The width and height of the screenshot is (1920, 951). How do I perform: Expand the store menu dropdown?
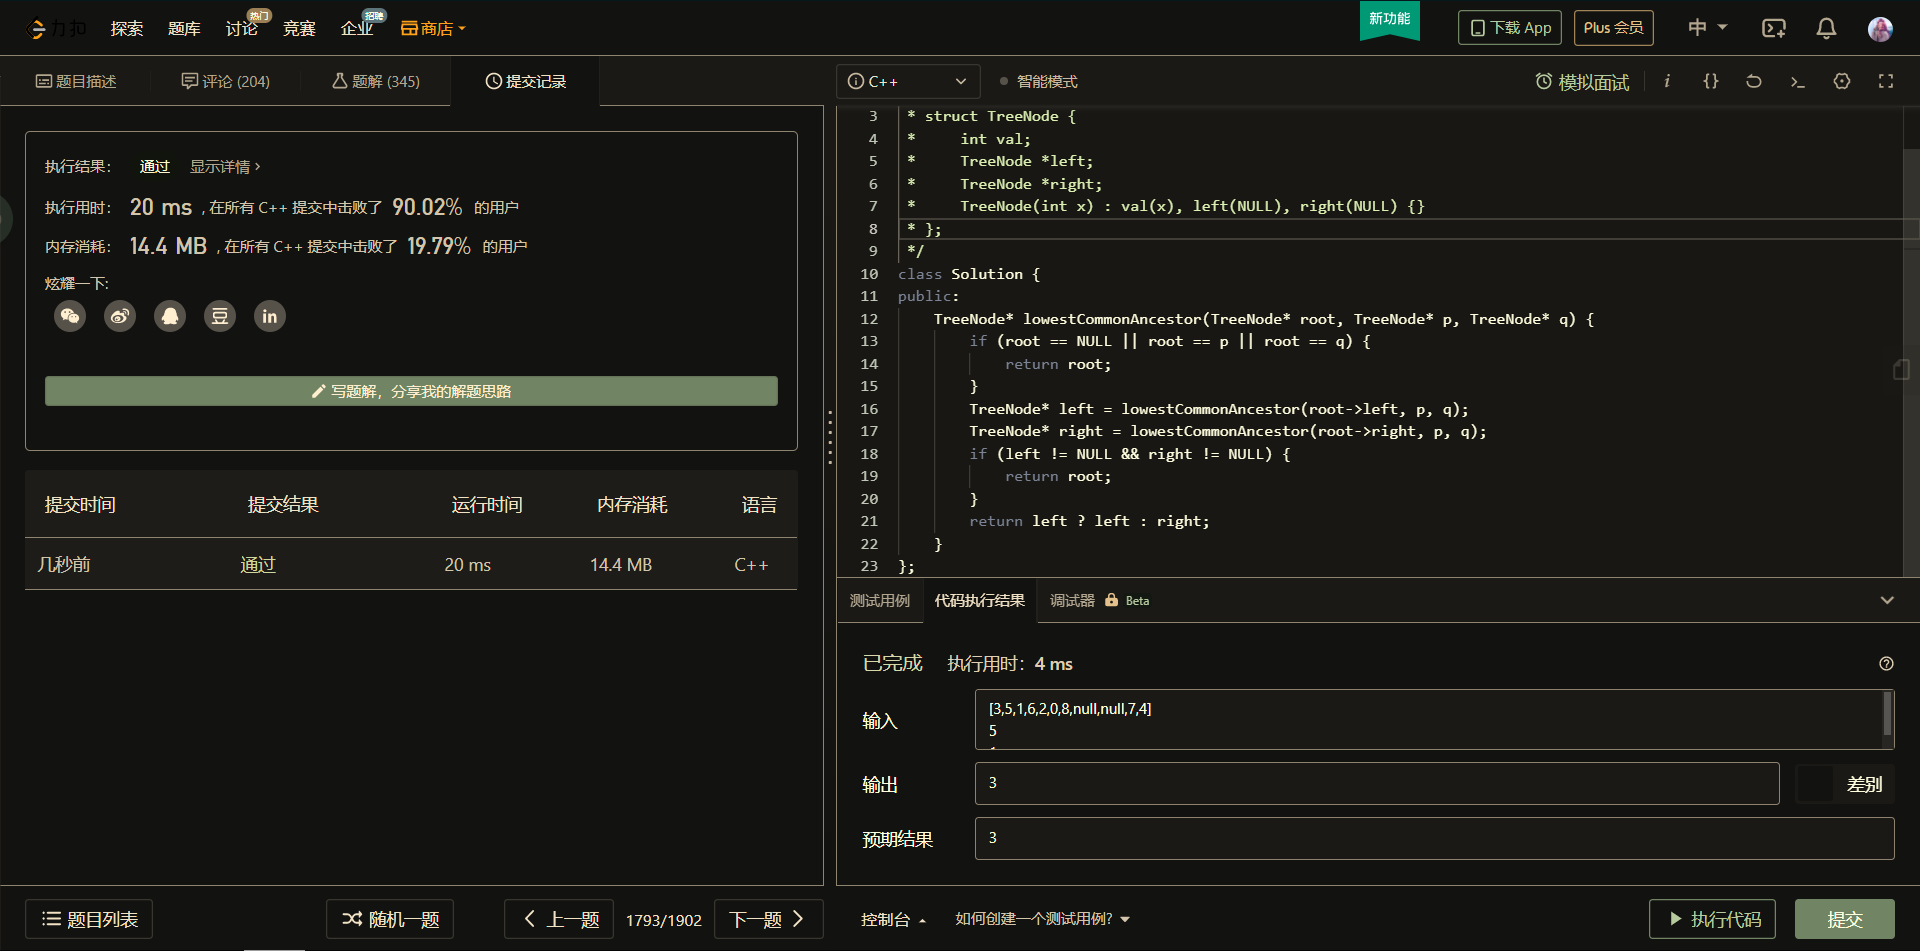pos(433,28)
